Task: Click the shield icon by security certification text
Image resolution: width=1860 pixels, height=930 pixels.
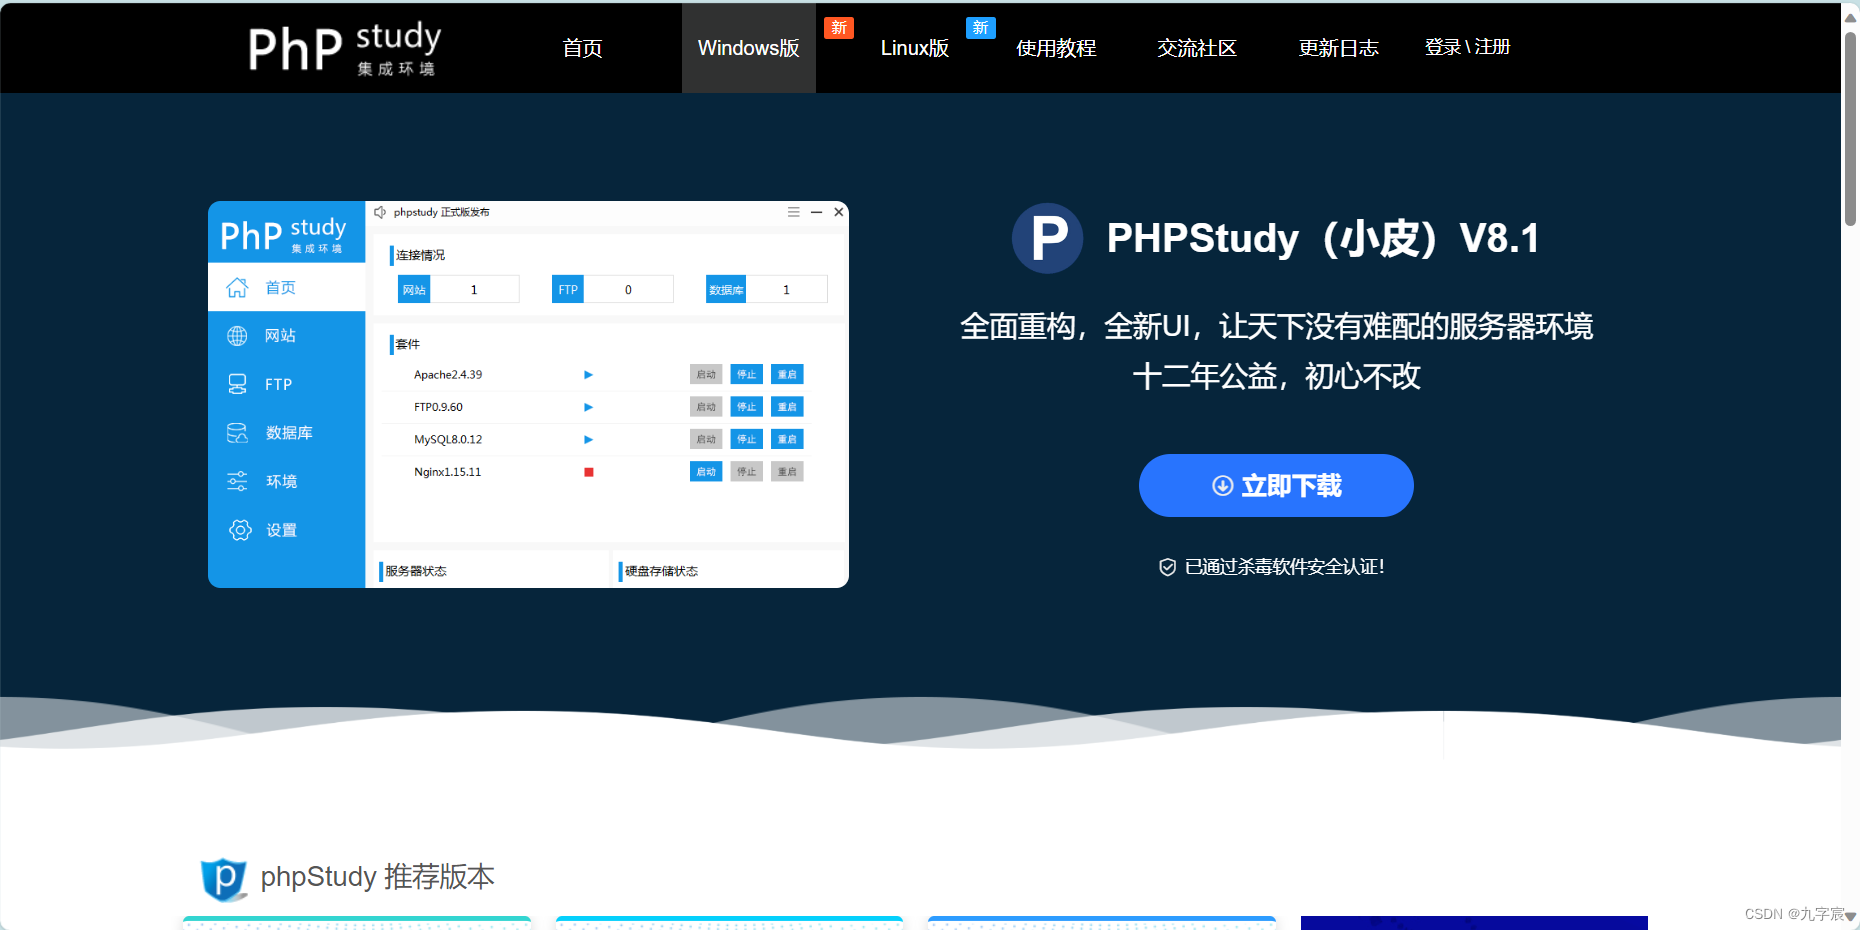Action: [x=1167, y=567]
